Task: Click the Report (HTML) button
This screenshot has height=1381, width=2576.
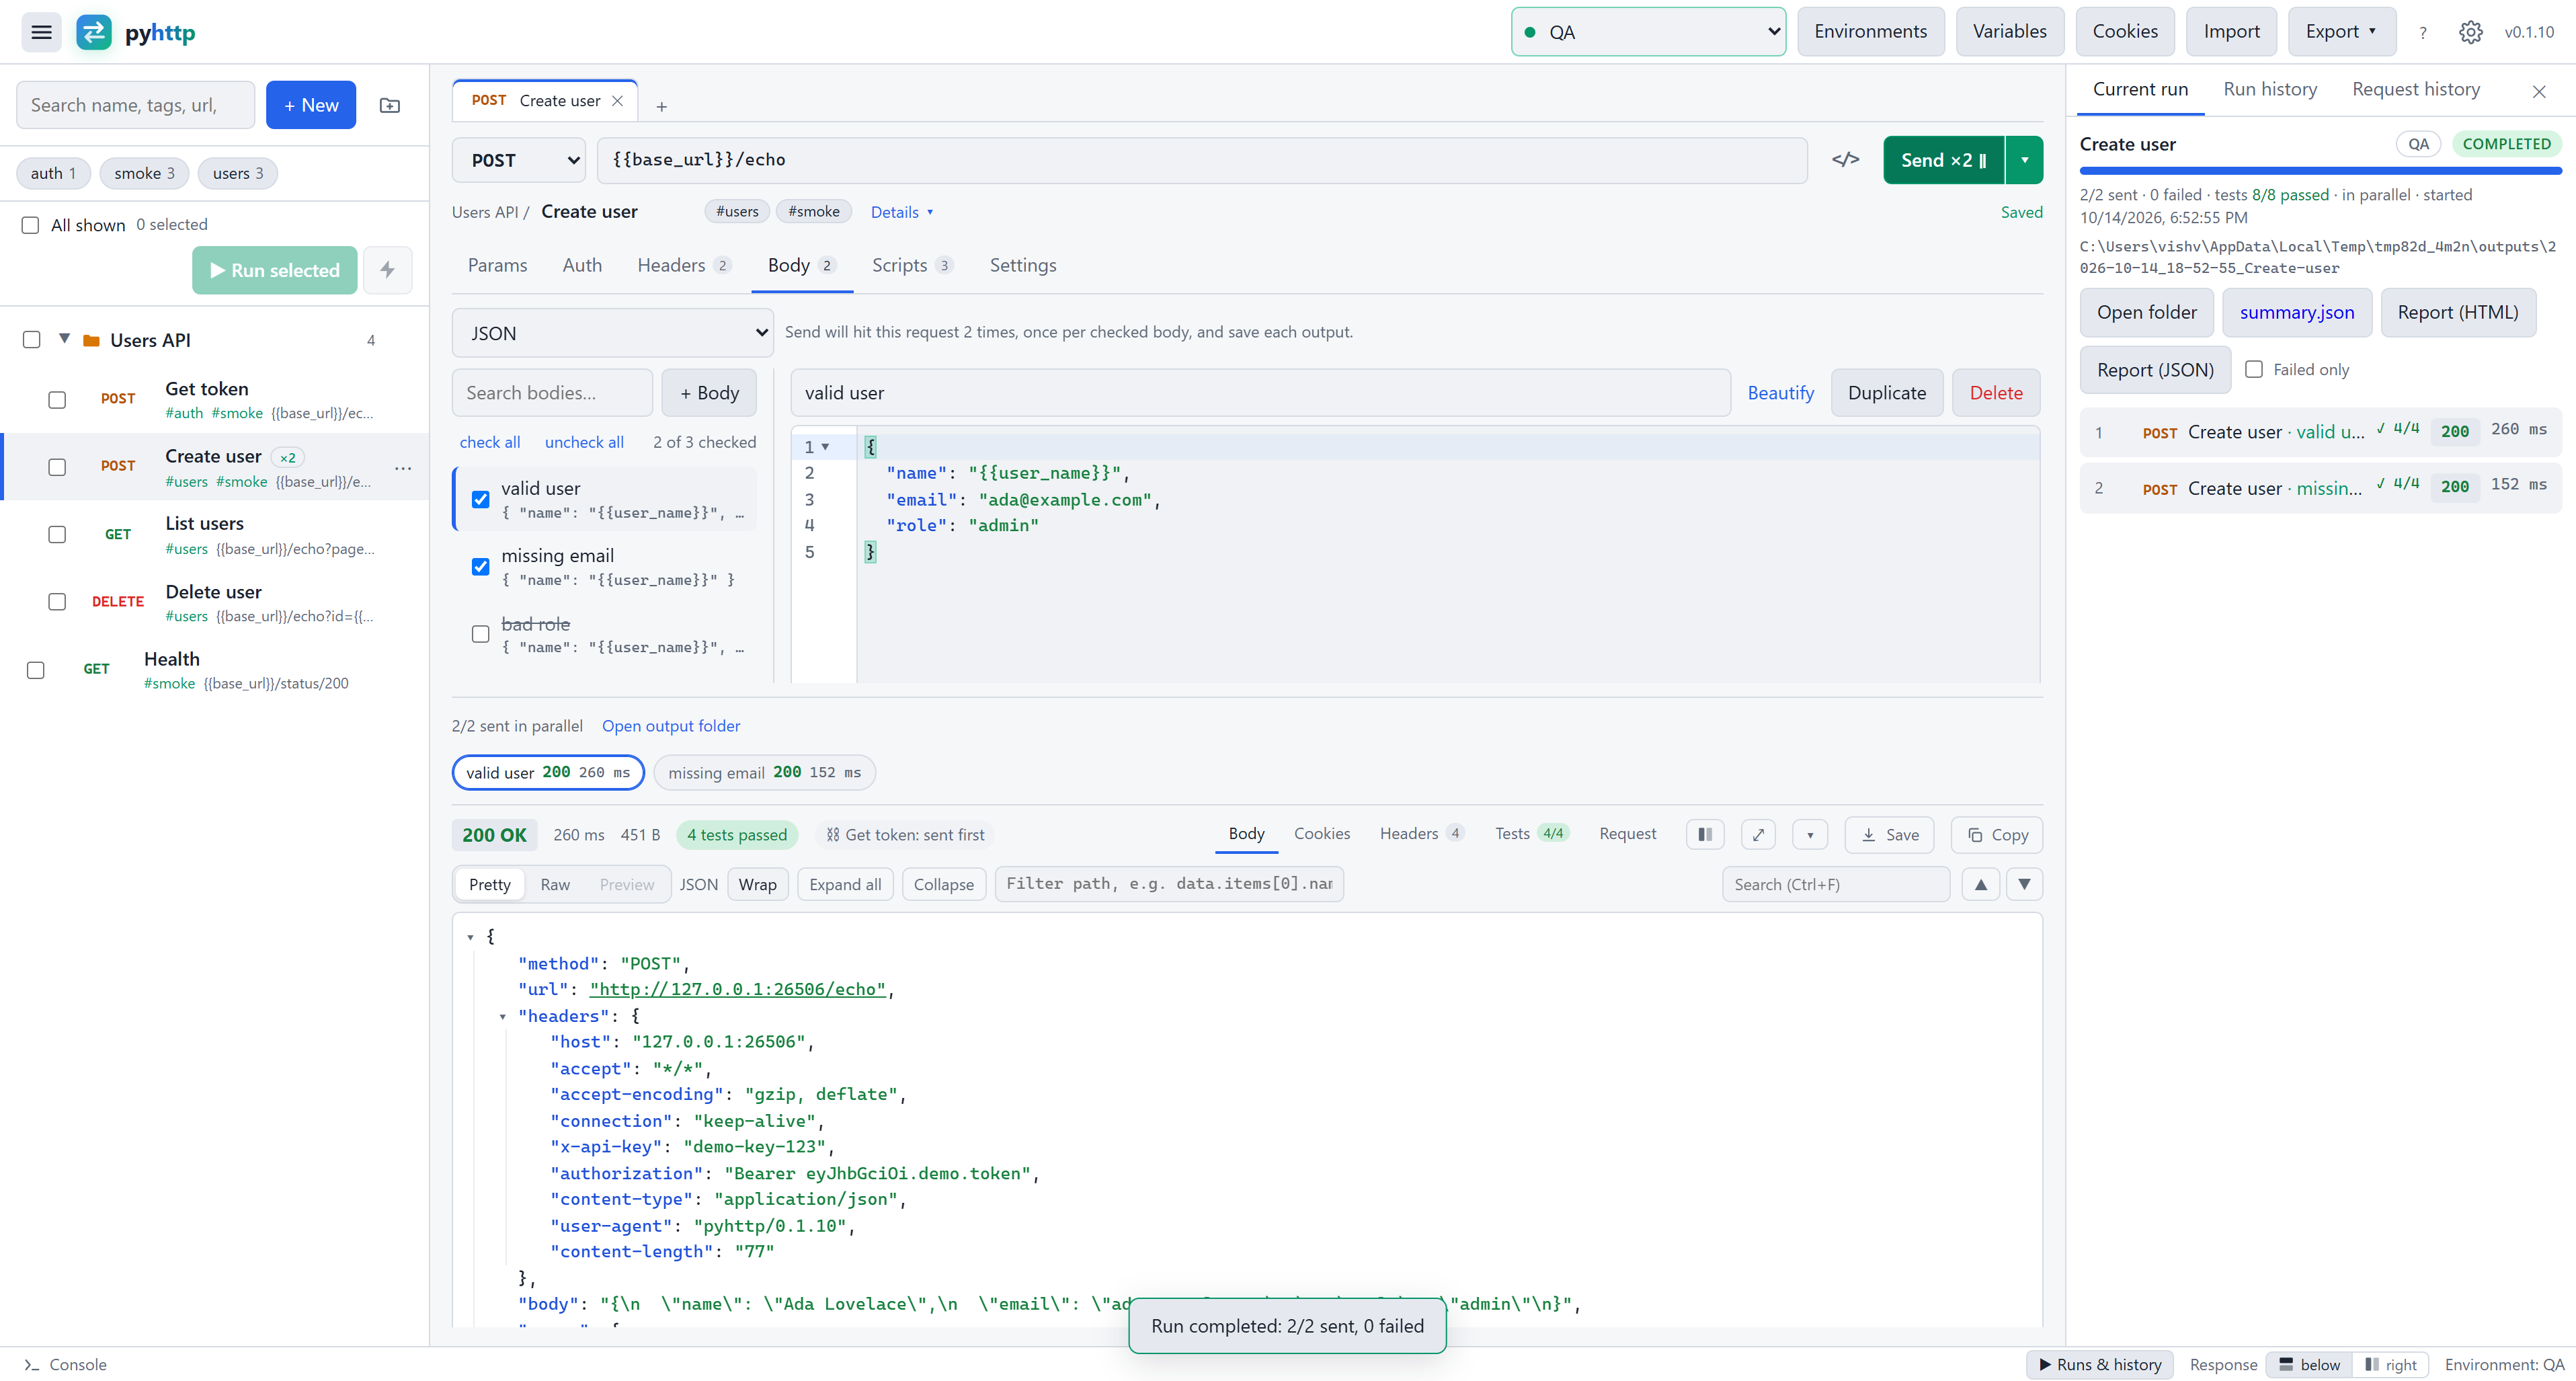Action: [2457, 313]
